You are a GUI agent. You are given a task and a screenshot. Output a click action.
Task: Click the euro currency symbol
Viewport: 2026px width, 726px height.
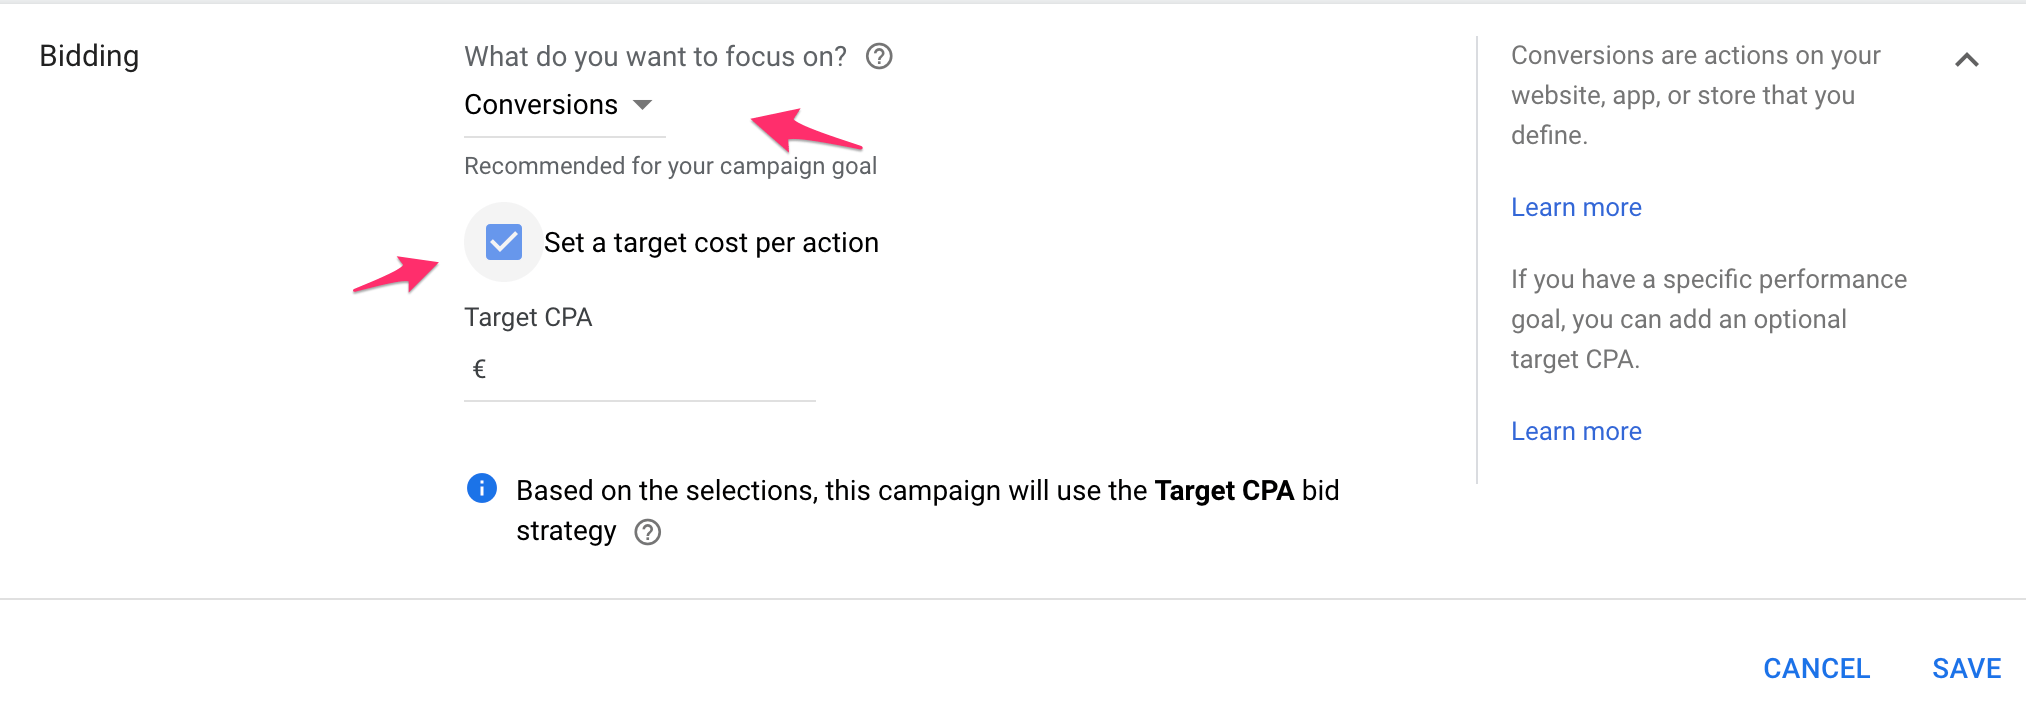point(479,370)
